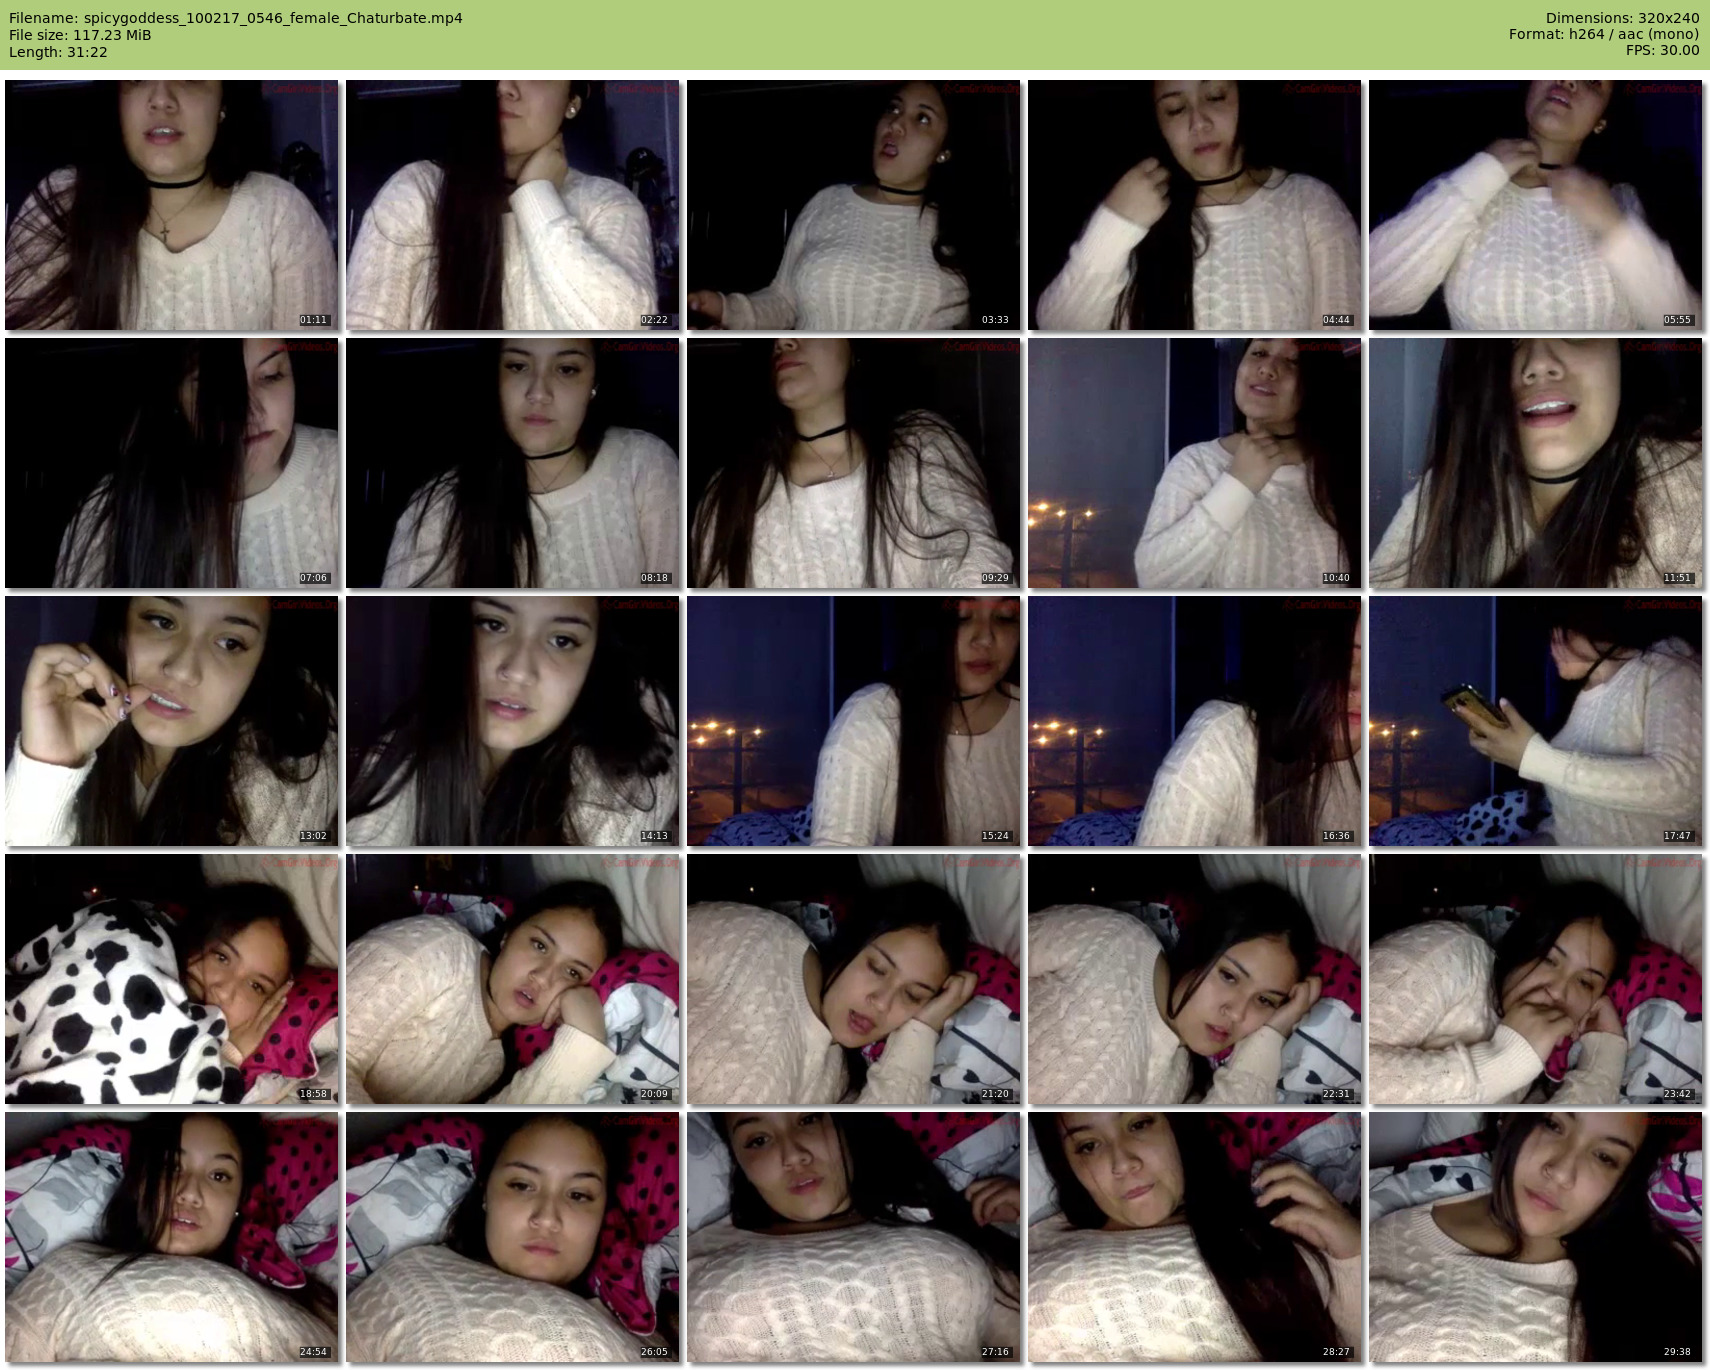Click the thumbnail timestamped 27:16

click(853, 1237)
